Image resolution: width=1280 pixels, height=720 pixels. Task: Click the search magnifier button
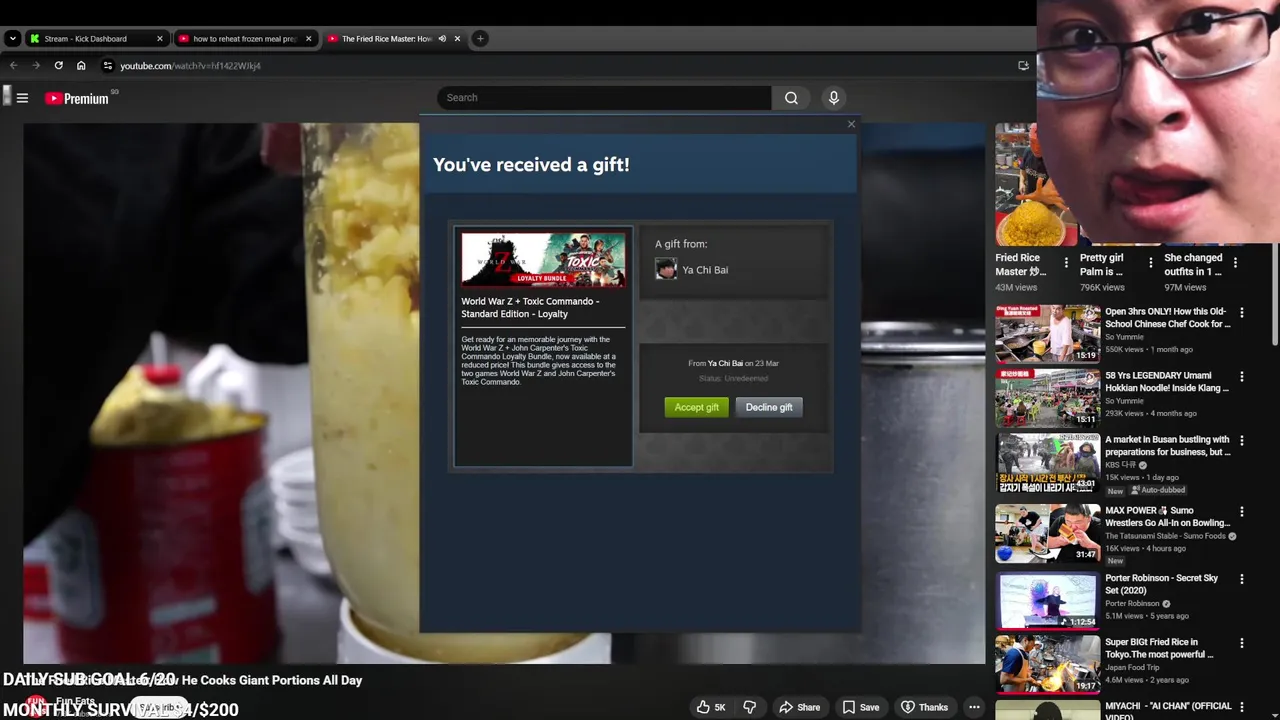pyautogui.click(x=791, y=98)
